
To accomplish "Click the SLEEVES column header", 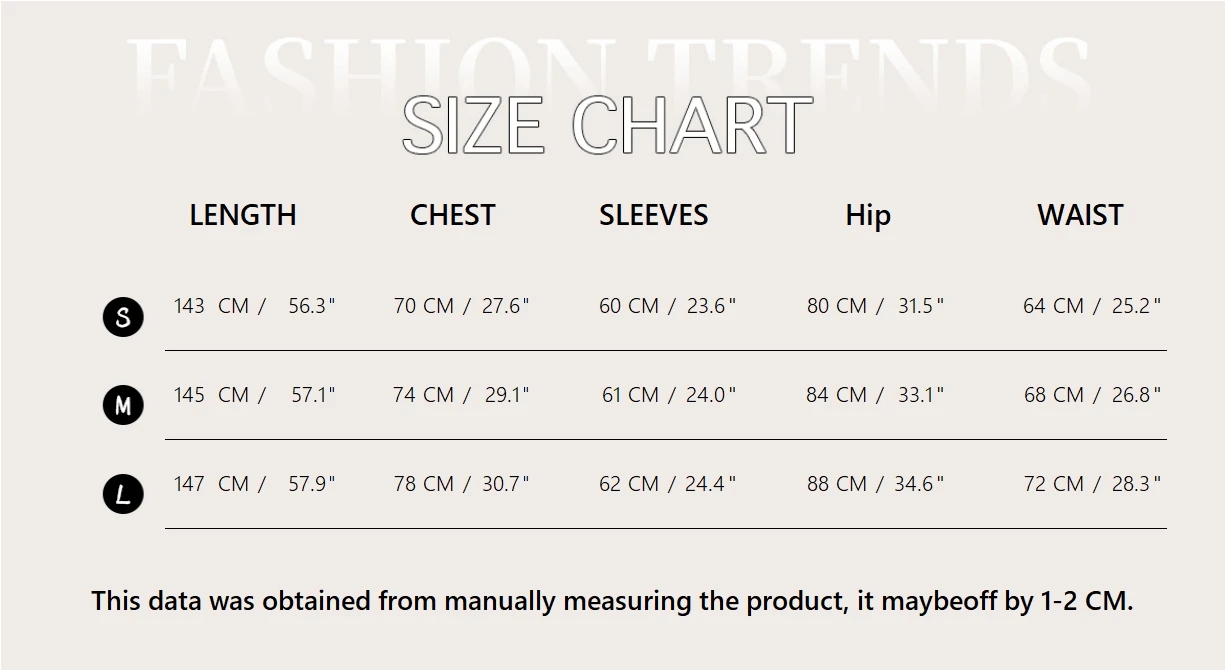I will pyautogui.click(x=653, y=215).
